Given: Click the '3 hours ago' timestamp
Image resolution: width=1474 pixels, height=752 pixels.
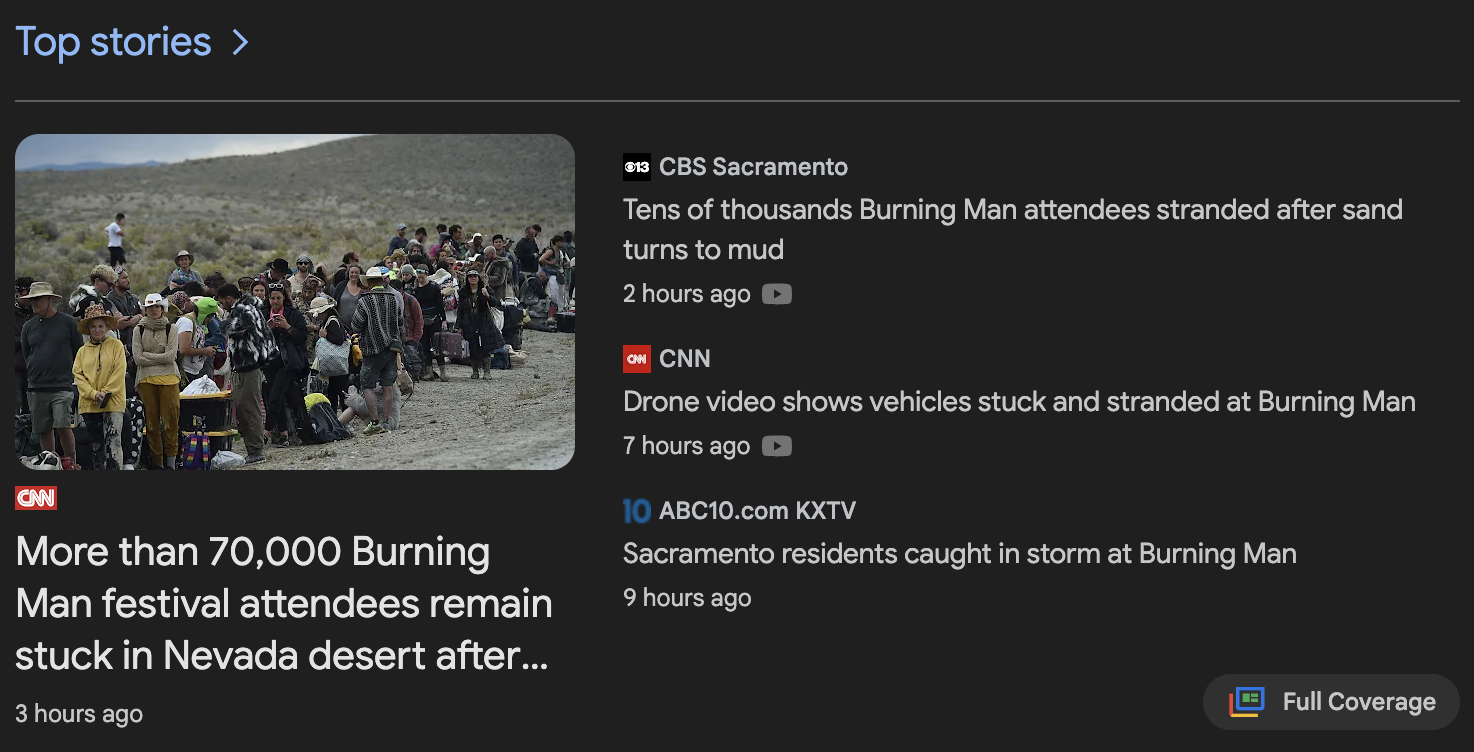Looking at the screenshot, I should click(x=79, y=714).
